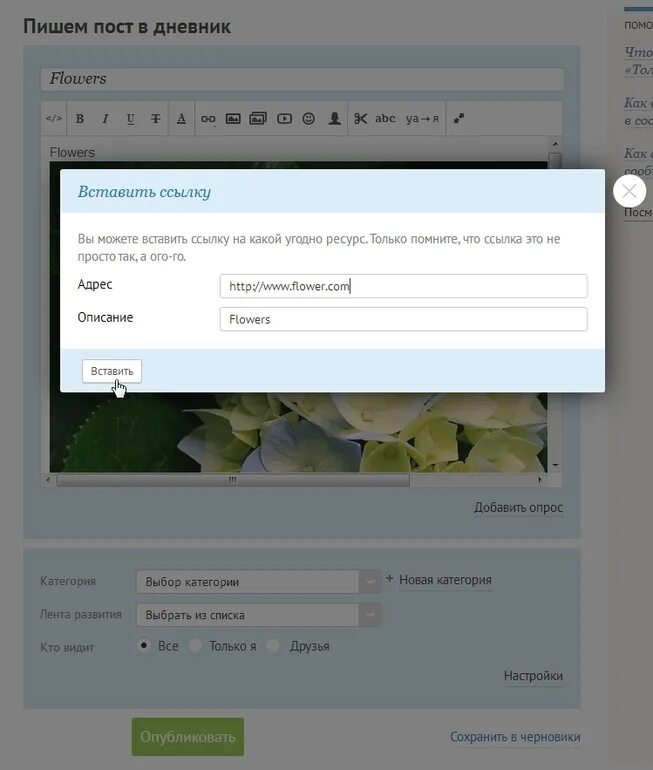
Task: Click the abc spellcheck tool
Action: 385,118
